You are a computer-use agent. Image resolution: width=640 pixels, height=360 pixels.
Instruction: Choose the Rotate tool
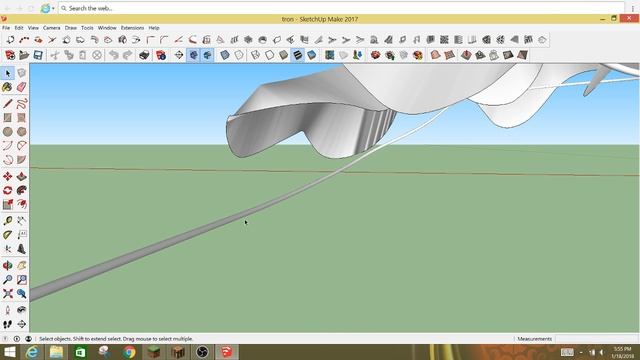click(8, 190)
